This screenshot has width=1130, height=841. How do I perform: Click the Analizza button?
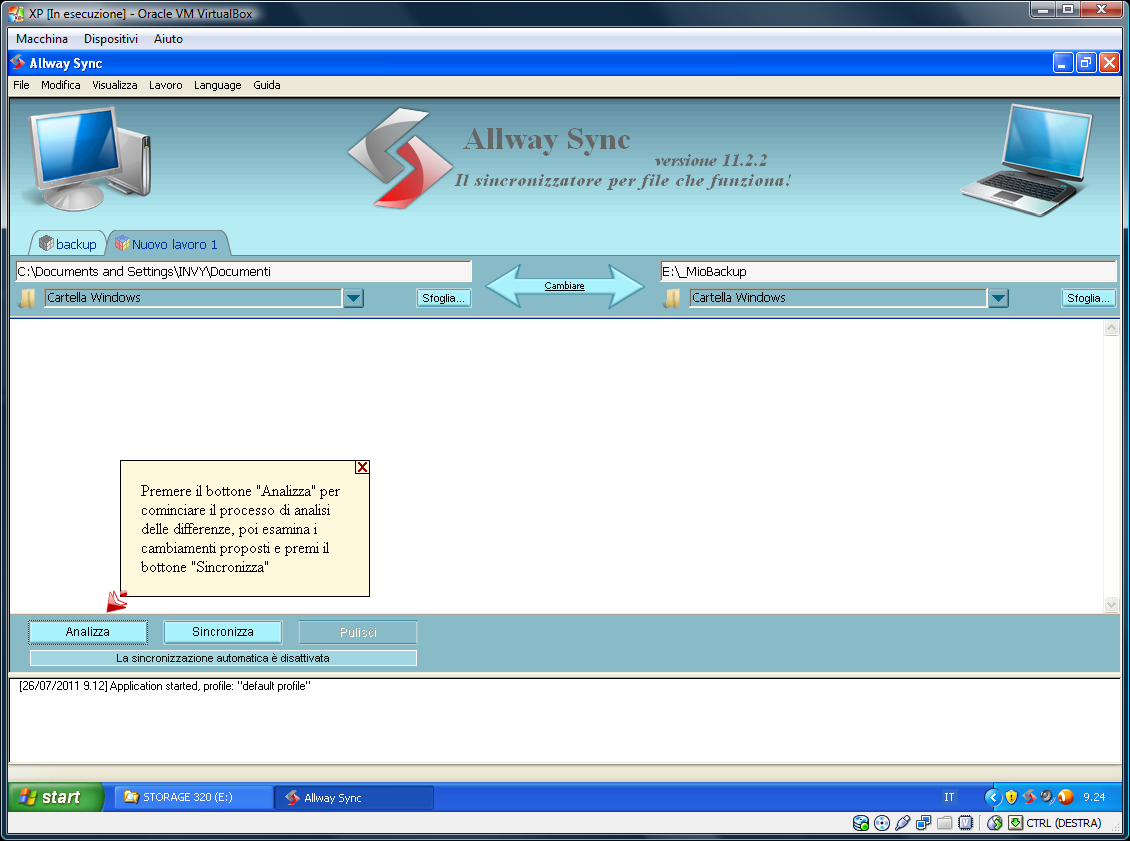[88, 632]
